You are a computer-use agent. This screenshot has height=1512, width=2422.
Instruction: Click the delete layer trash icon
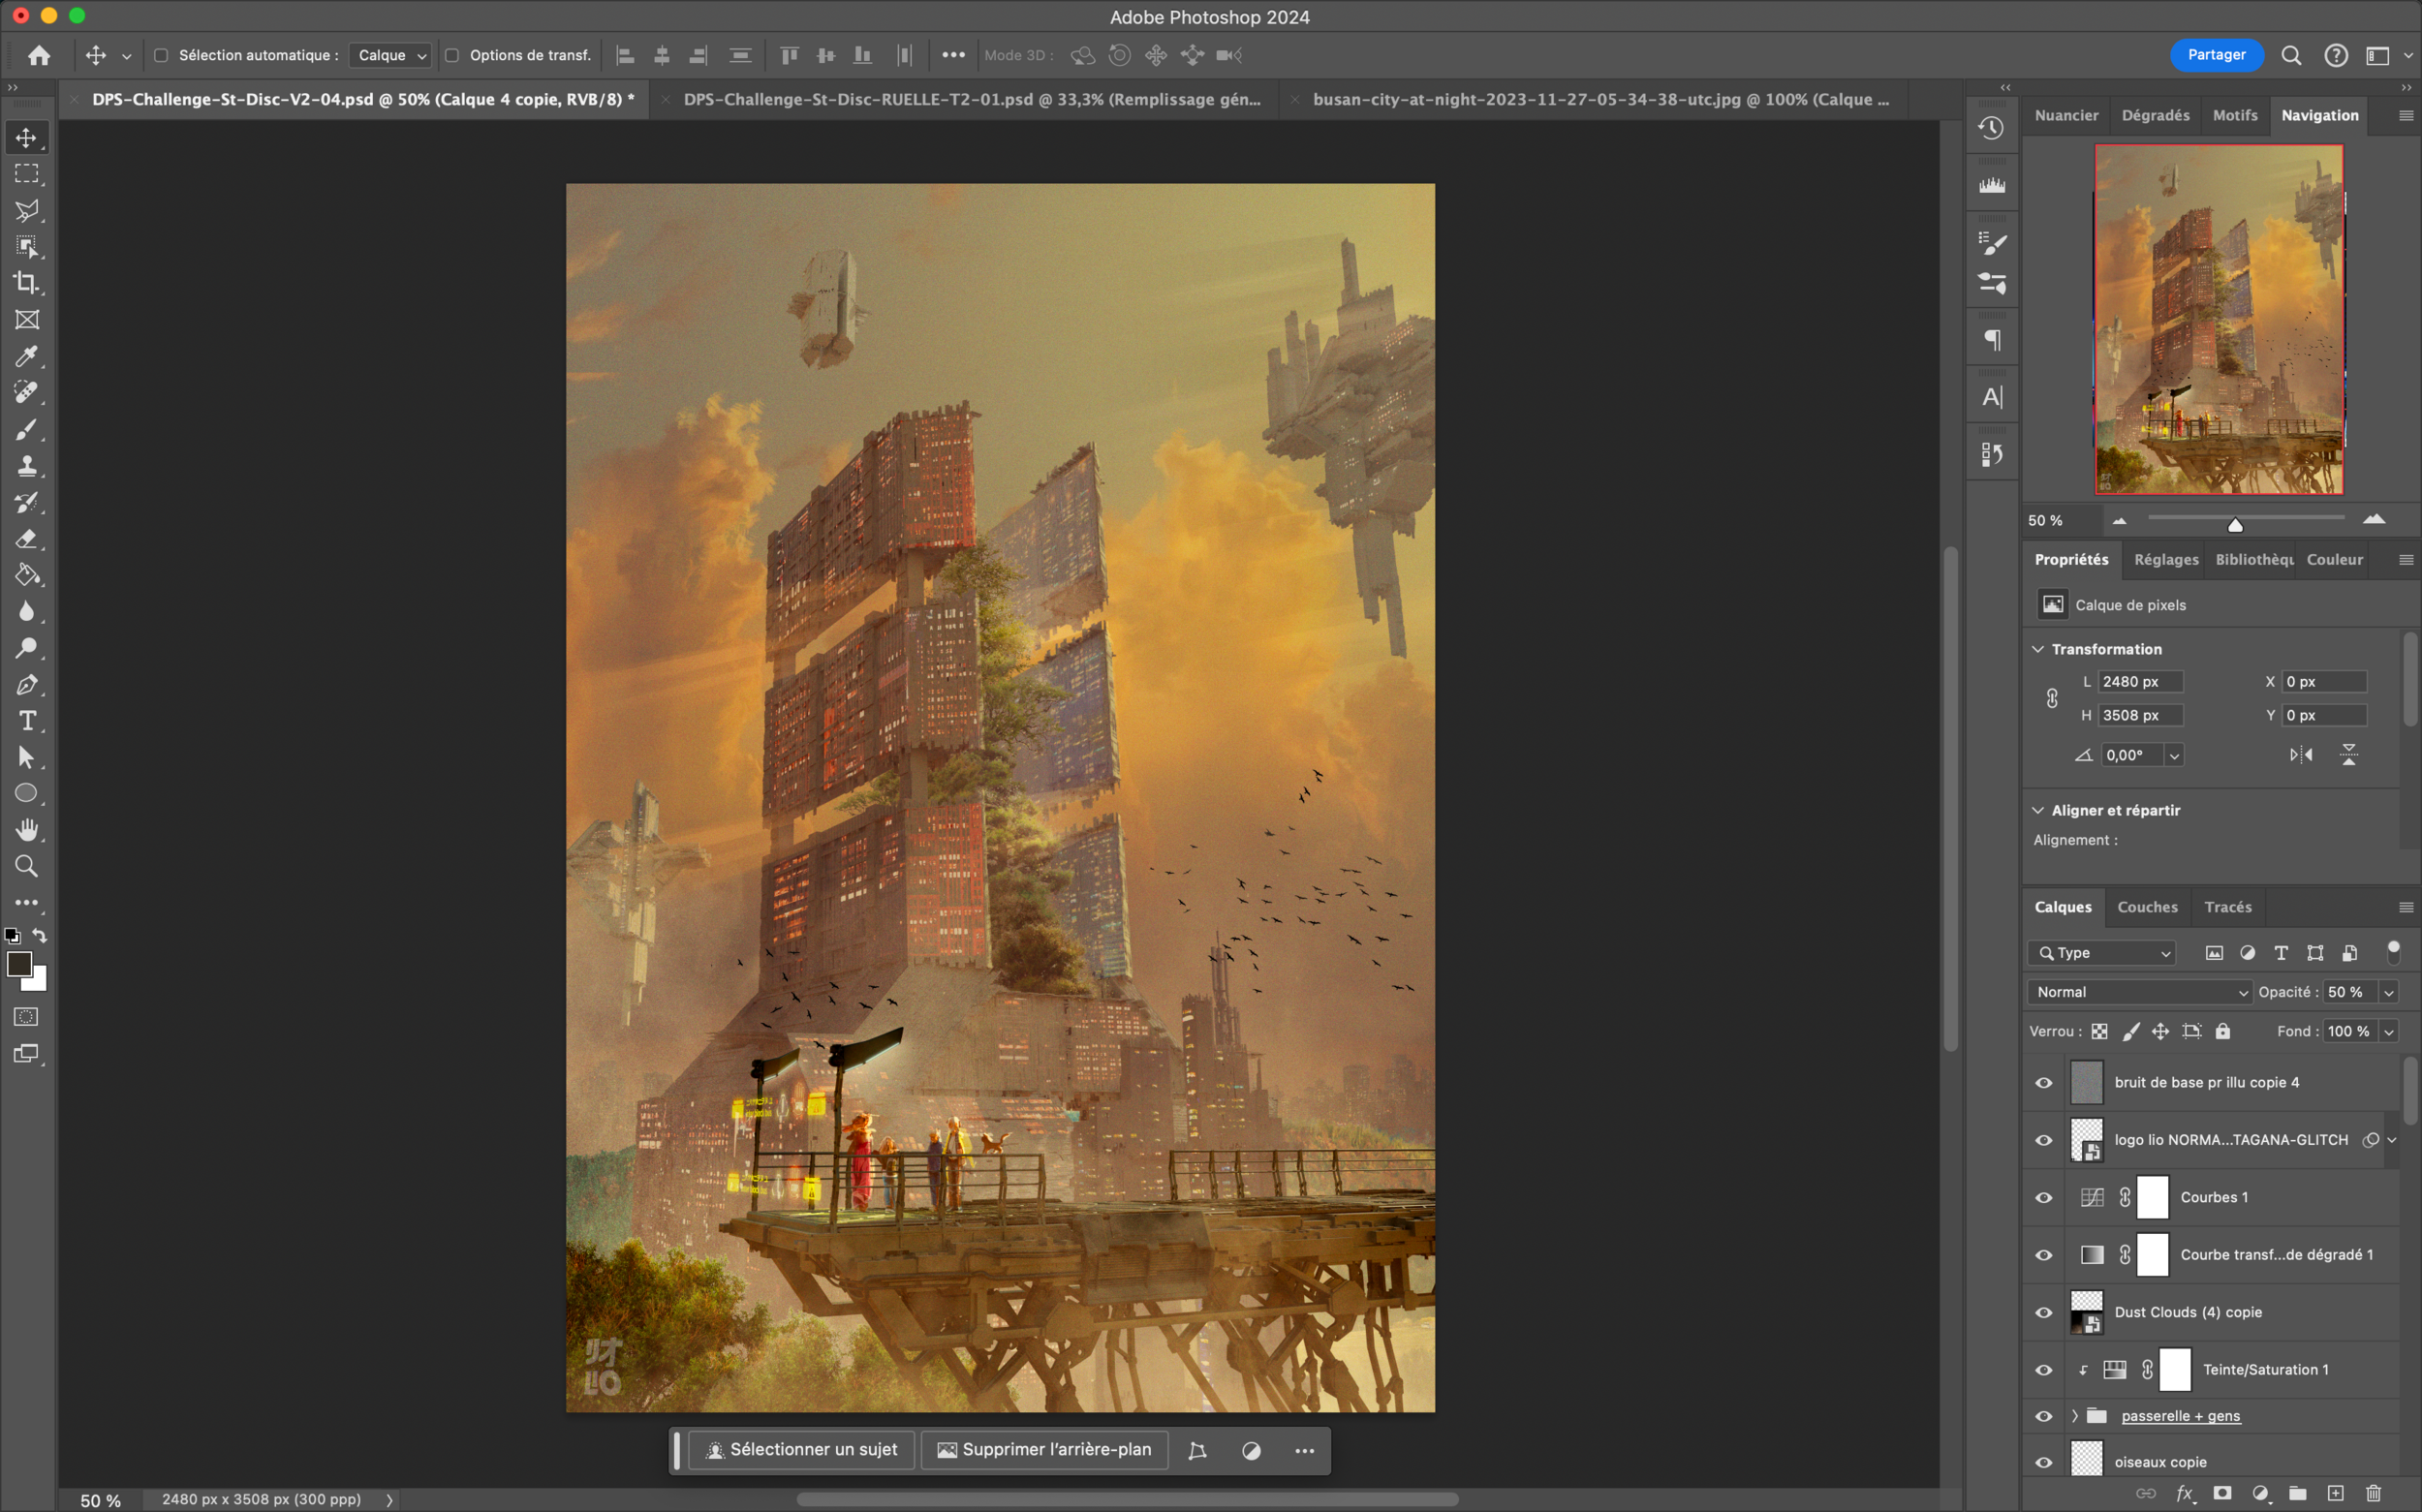pos(2373,1494)
